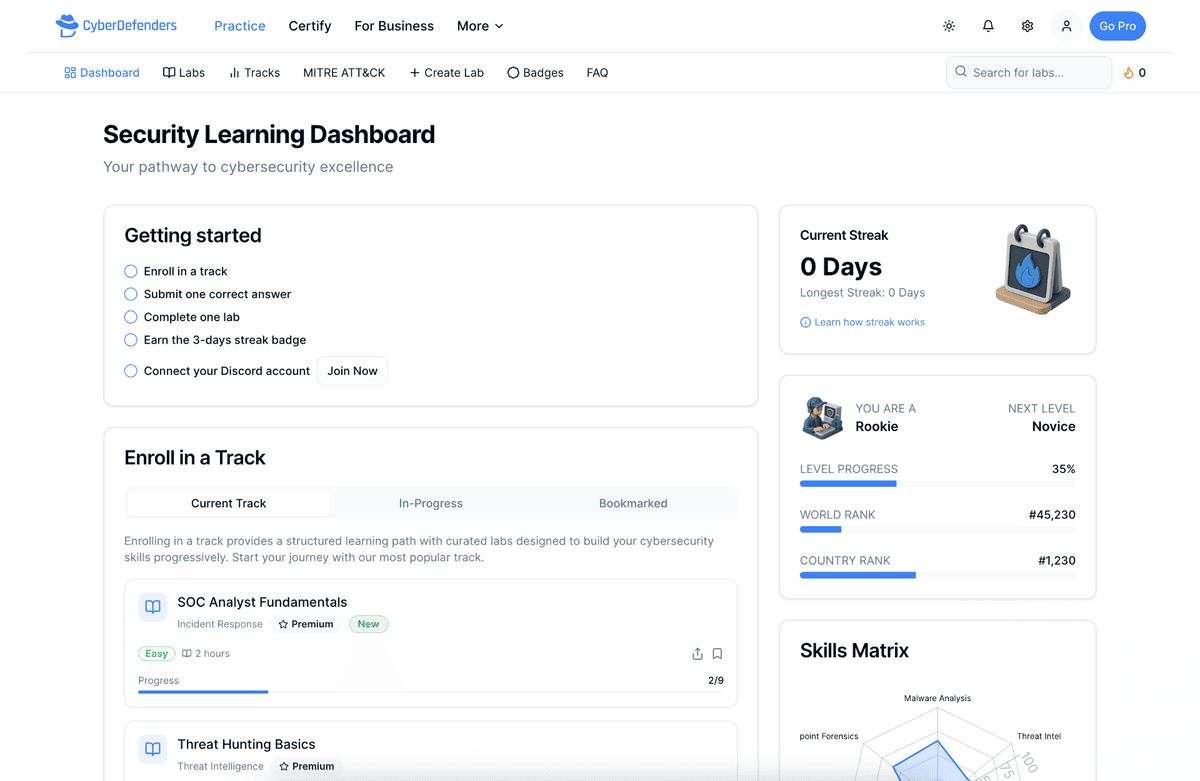Click the #1,230 country rank value
Screen dimensions: 1200x781
(1057, 561)
